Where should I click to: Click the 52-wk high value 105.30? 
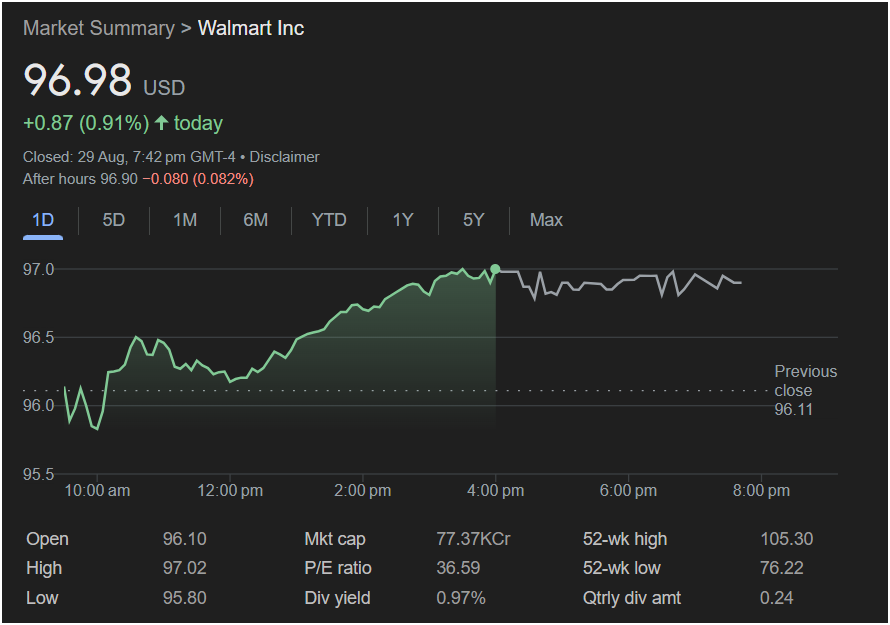tap(787, 539)
